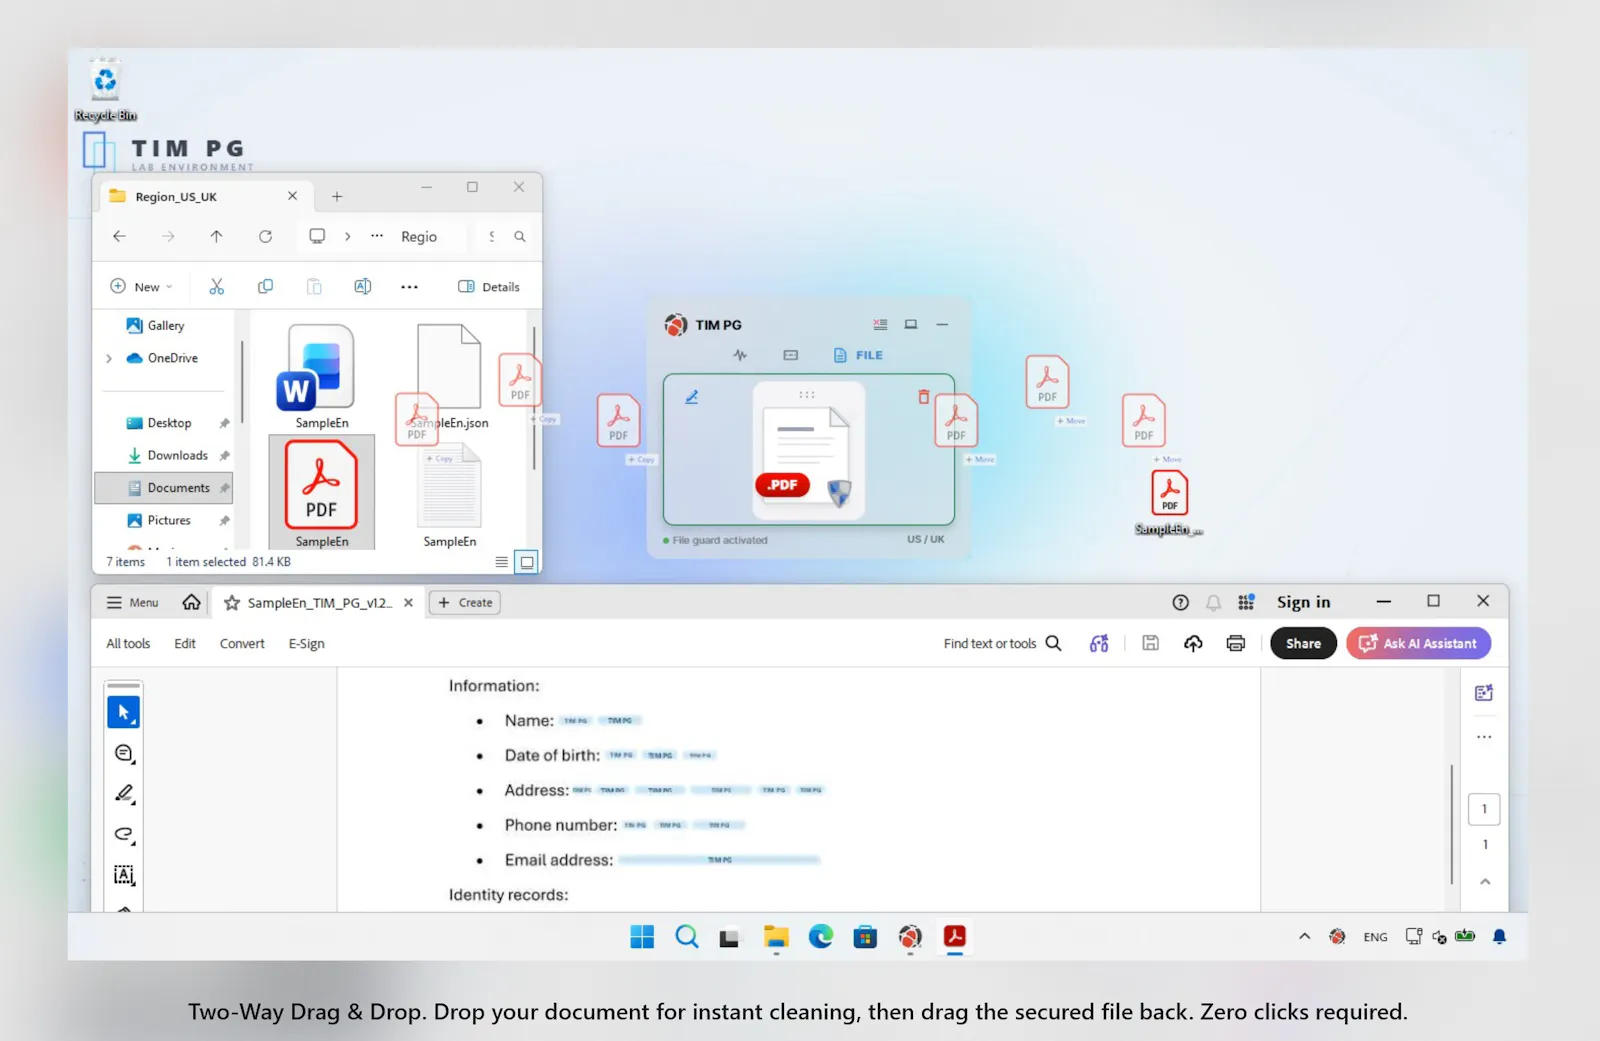Viewport: 1600px width, 1041px height.
Task: Click the edit pencil icon in TIM PG drop zone
Action: coord(691,397)
